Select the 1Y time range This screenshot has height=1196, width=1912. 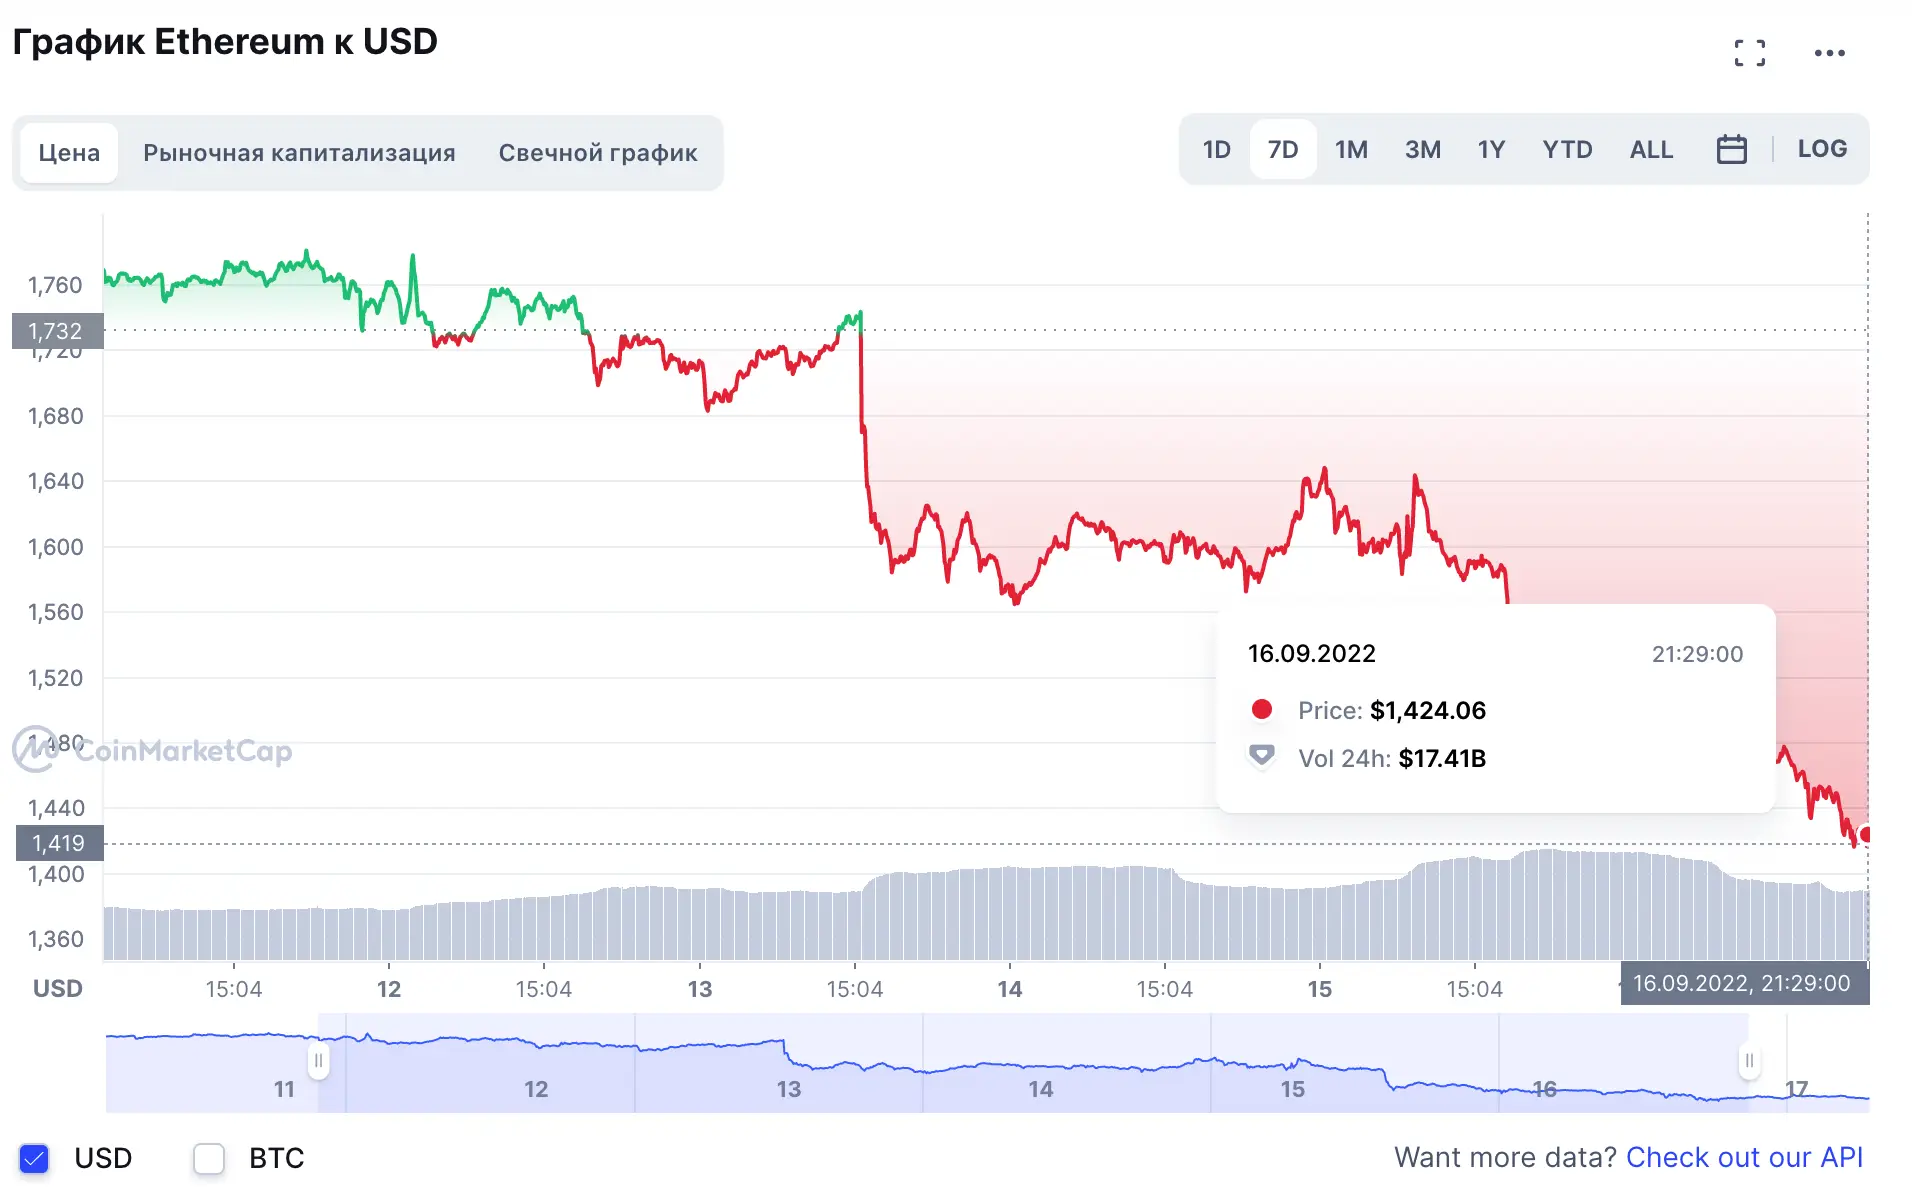(1491, 150)
